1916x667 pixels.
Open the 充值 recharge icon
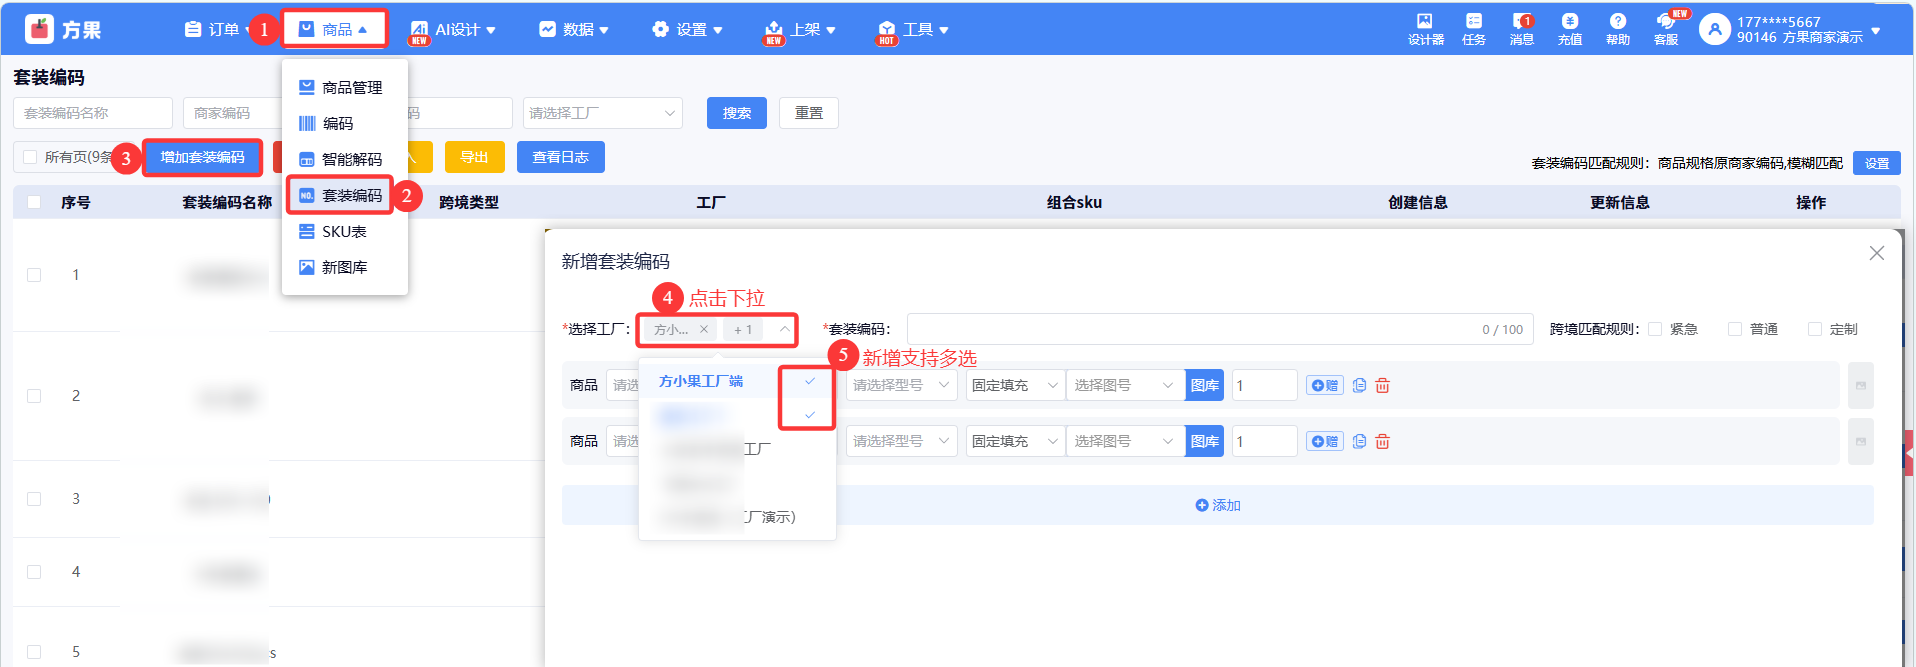[1570, 29]
